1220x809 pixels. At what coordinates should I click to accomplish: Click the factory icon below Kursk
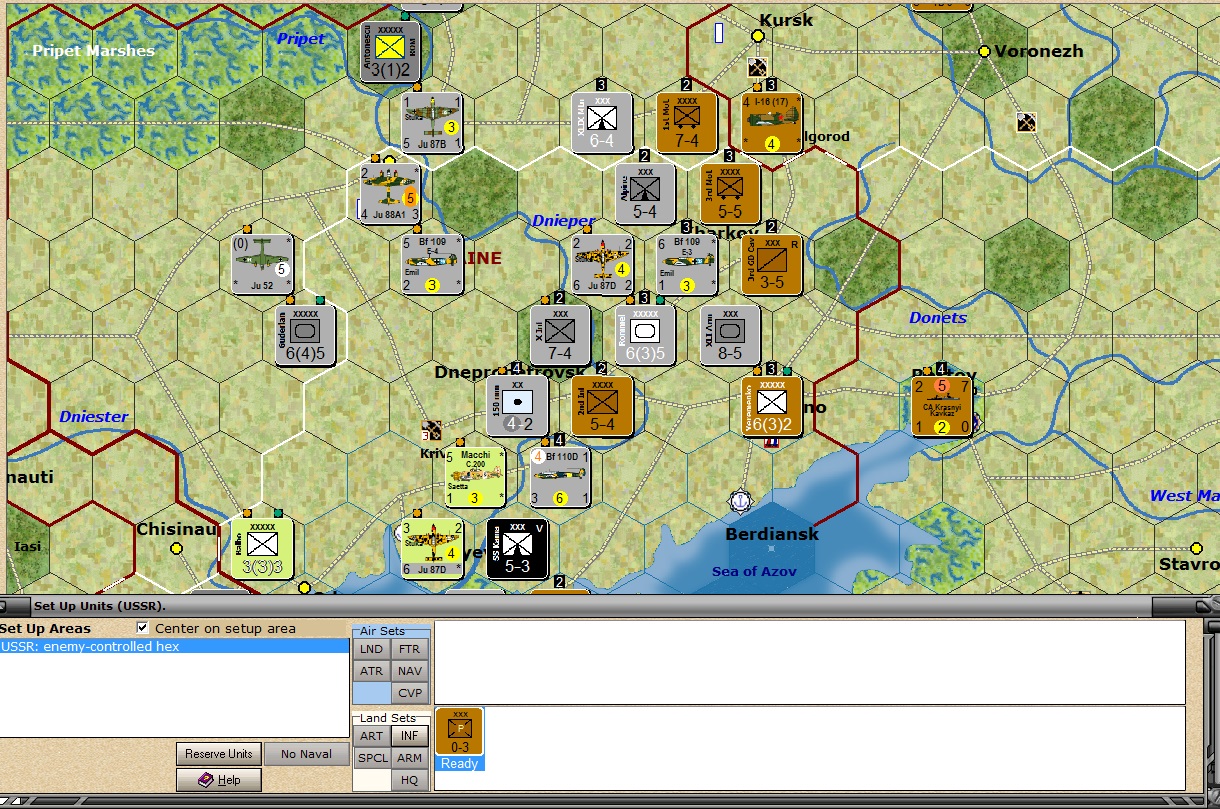pos(758,67)
